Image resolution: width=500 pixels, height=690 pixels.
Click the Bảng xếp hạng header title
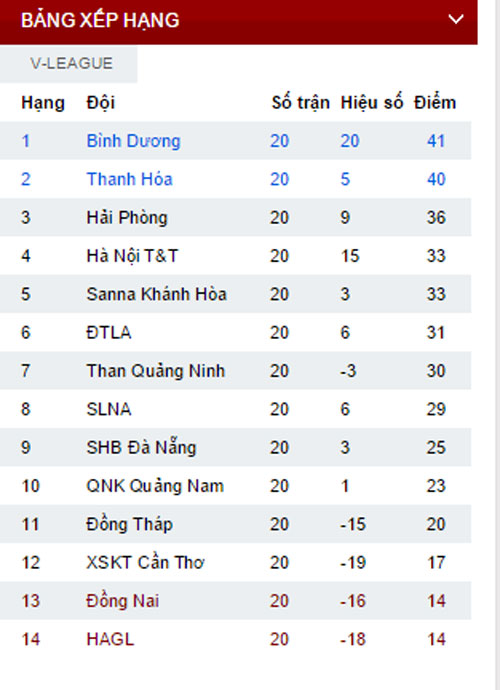[x=100, y=20]
